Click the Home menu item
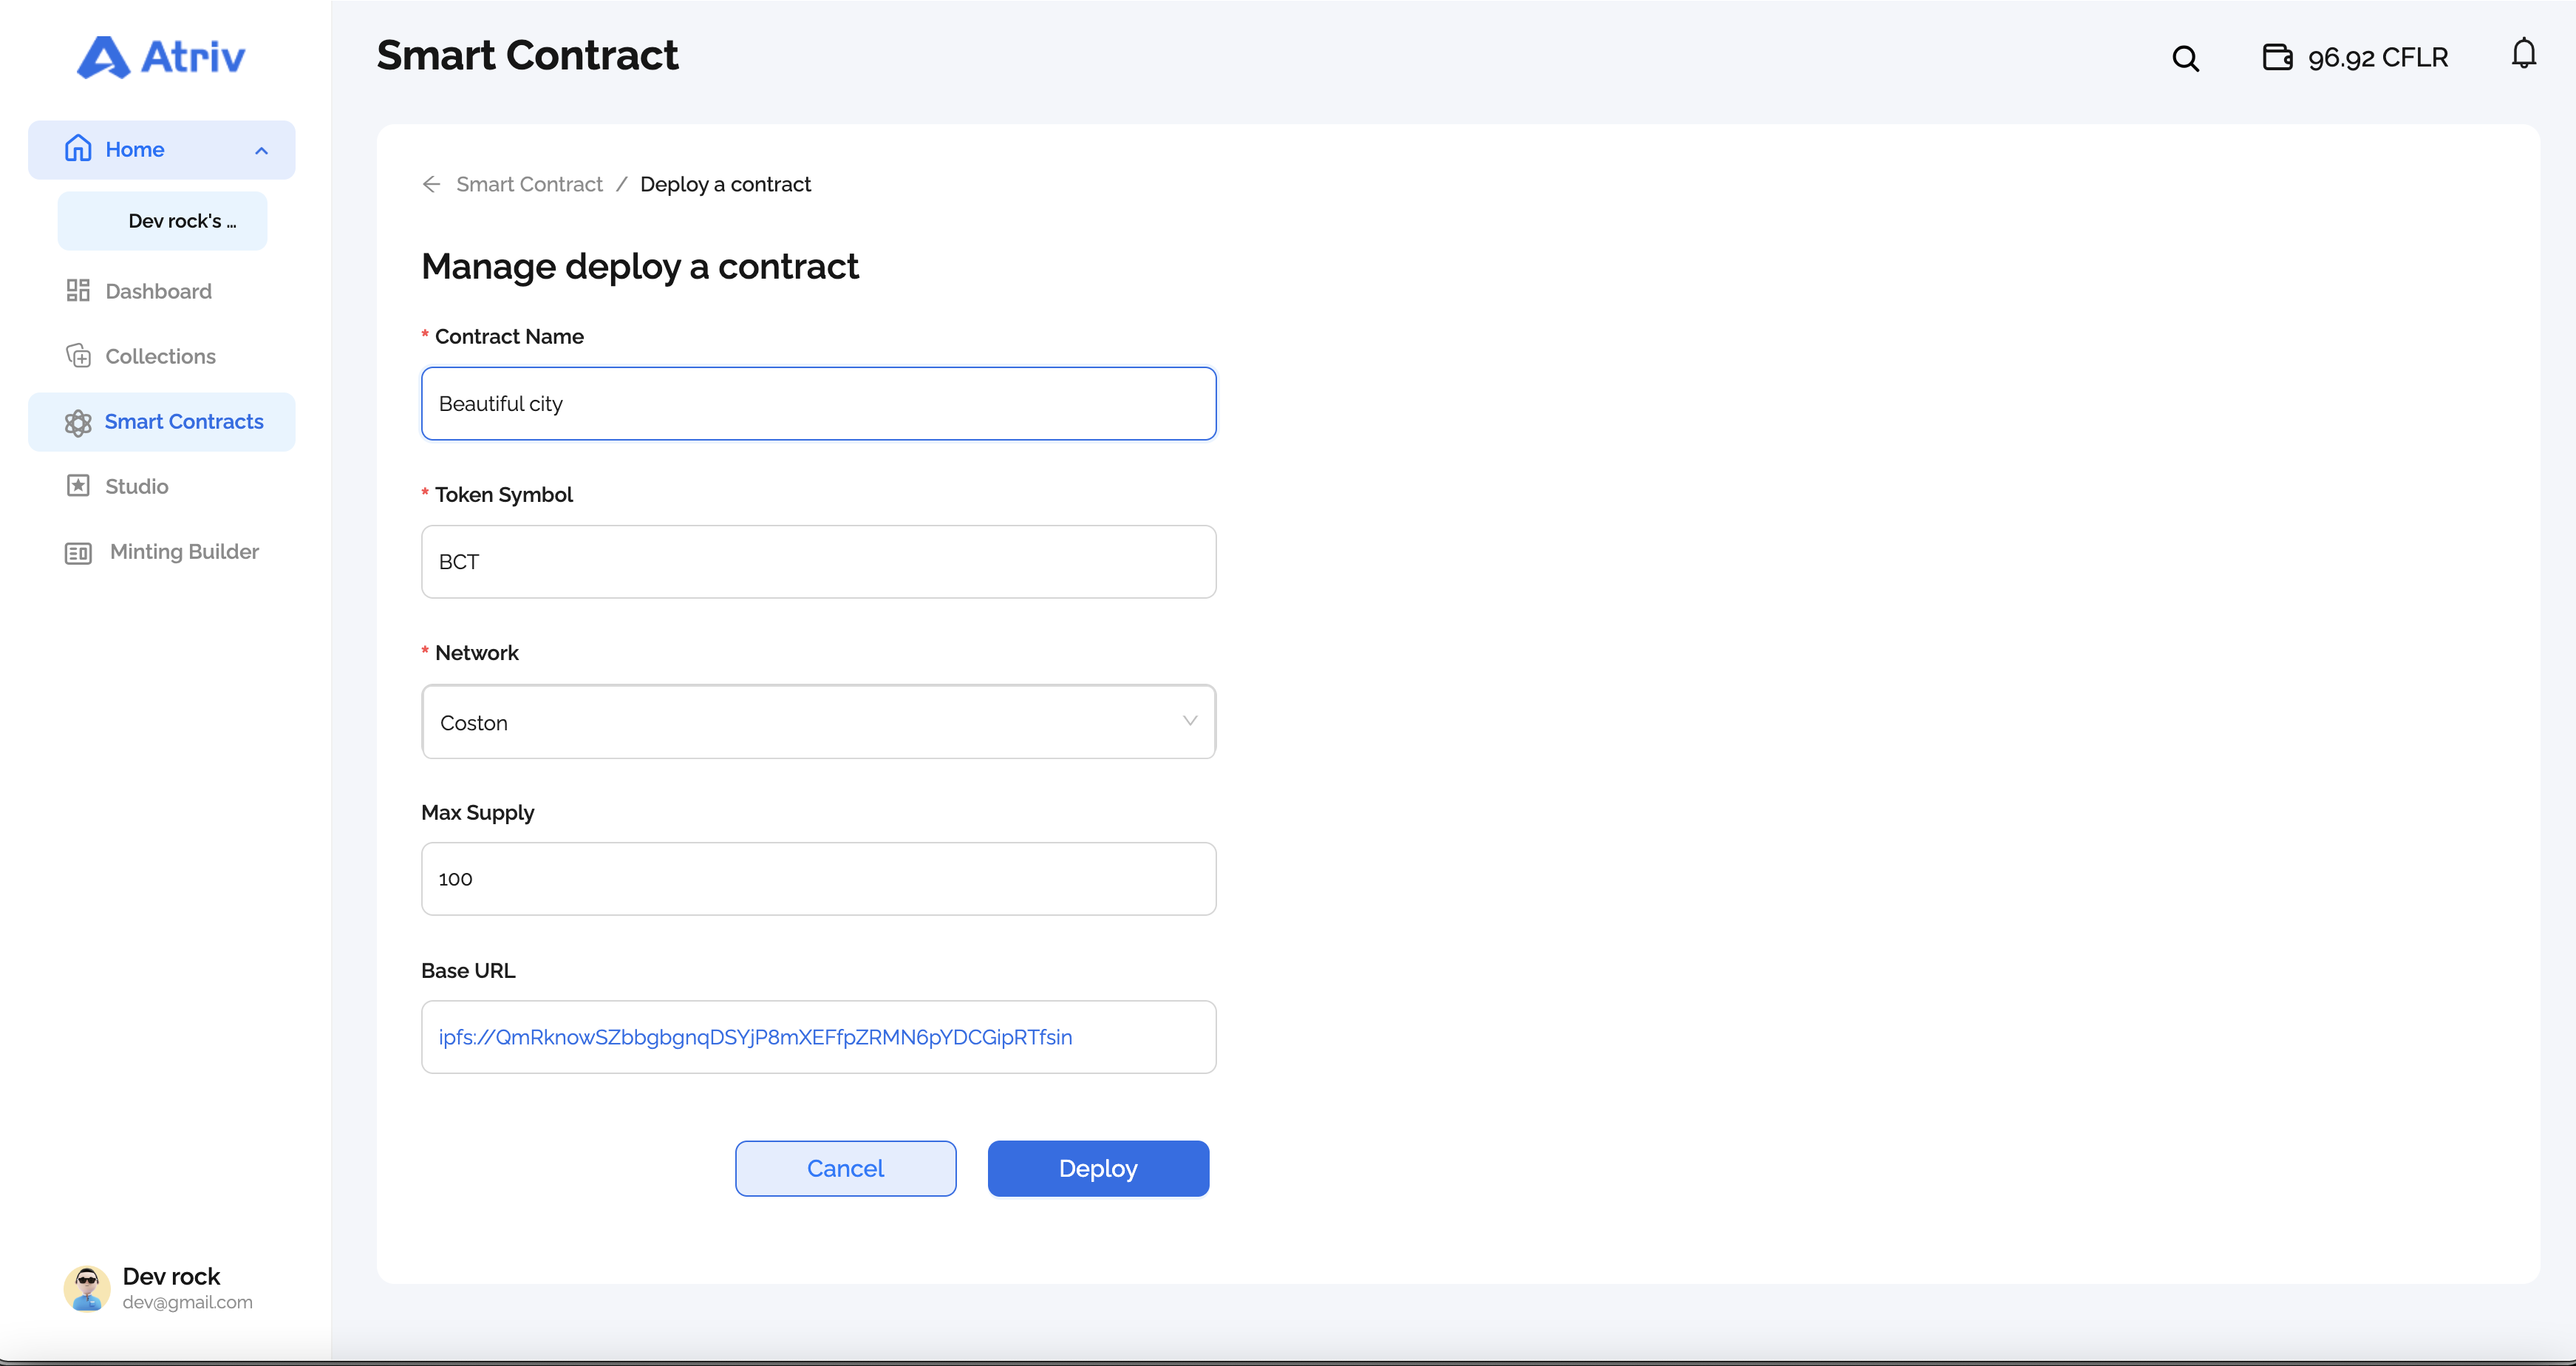Screen dimensions: 2576x1366 (162, 150)
